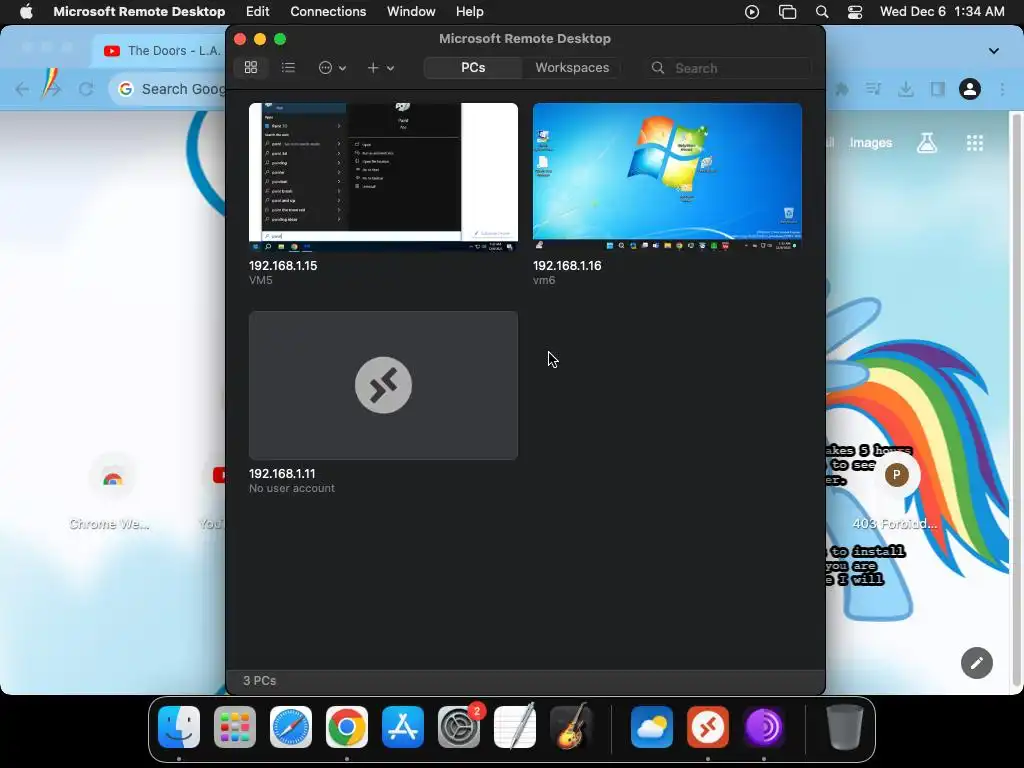The image size is (1024, 768).
Task: Open Chrome profile avatar icon
Action: [970, 89]
